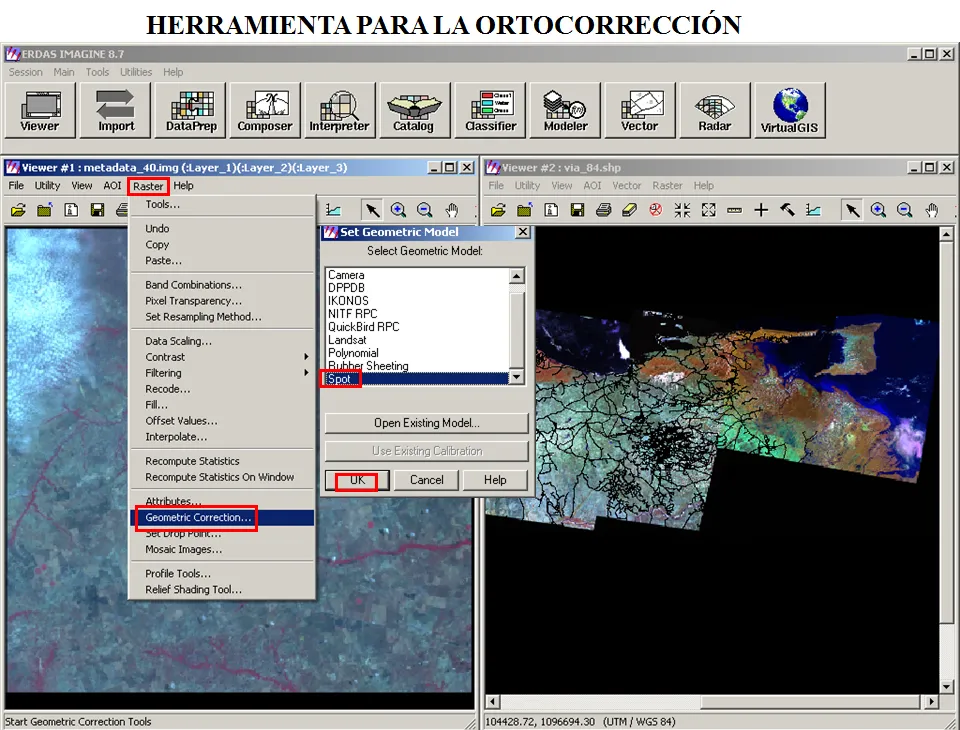
Task: Open Utility menu in Viewer #1
Action: pos(47,186)
